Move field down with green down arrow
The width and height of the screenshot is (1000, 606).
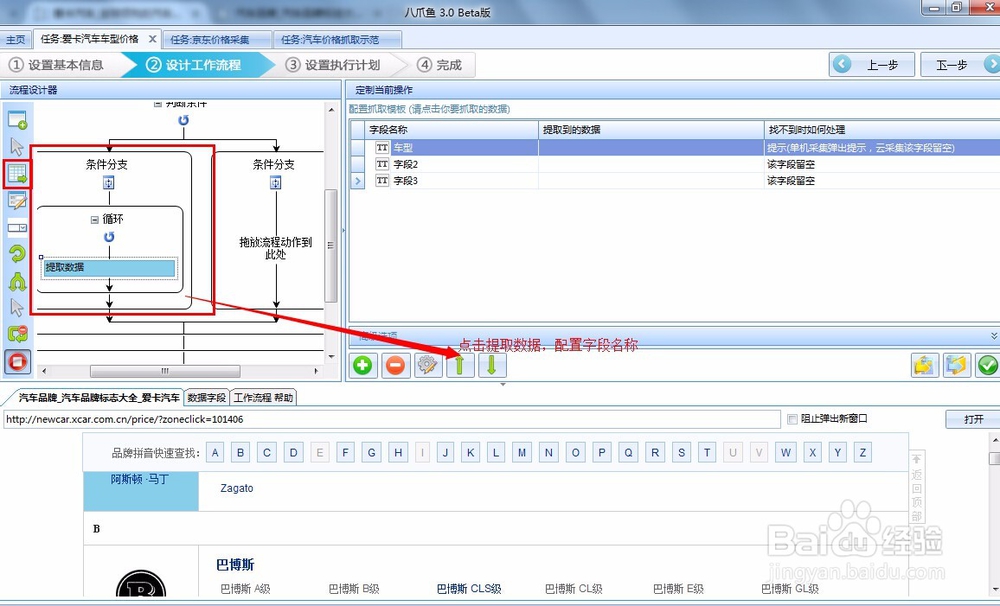click(x=492, y=366)
